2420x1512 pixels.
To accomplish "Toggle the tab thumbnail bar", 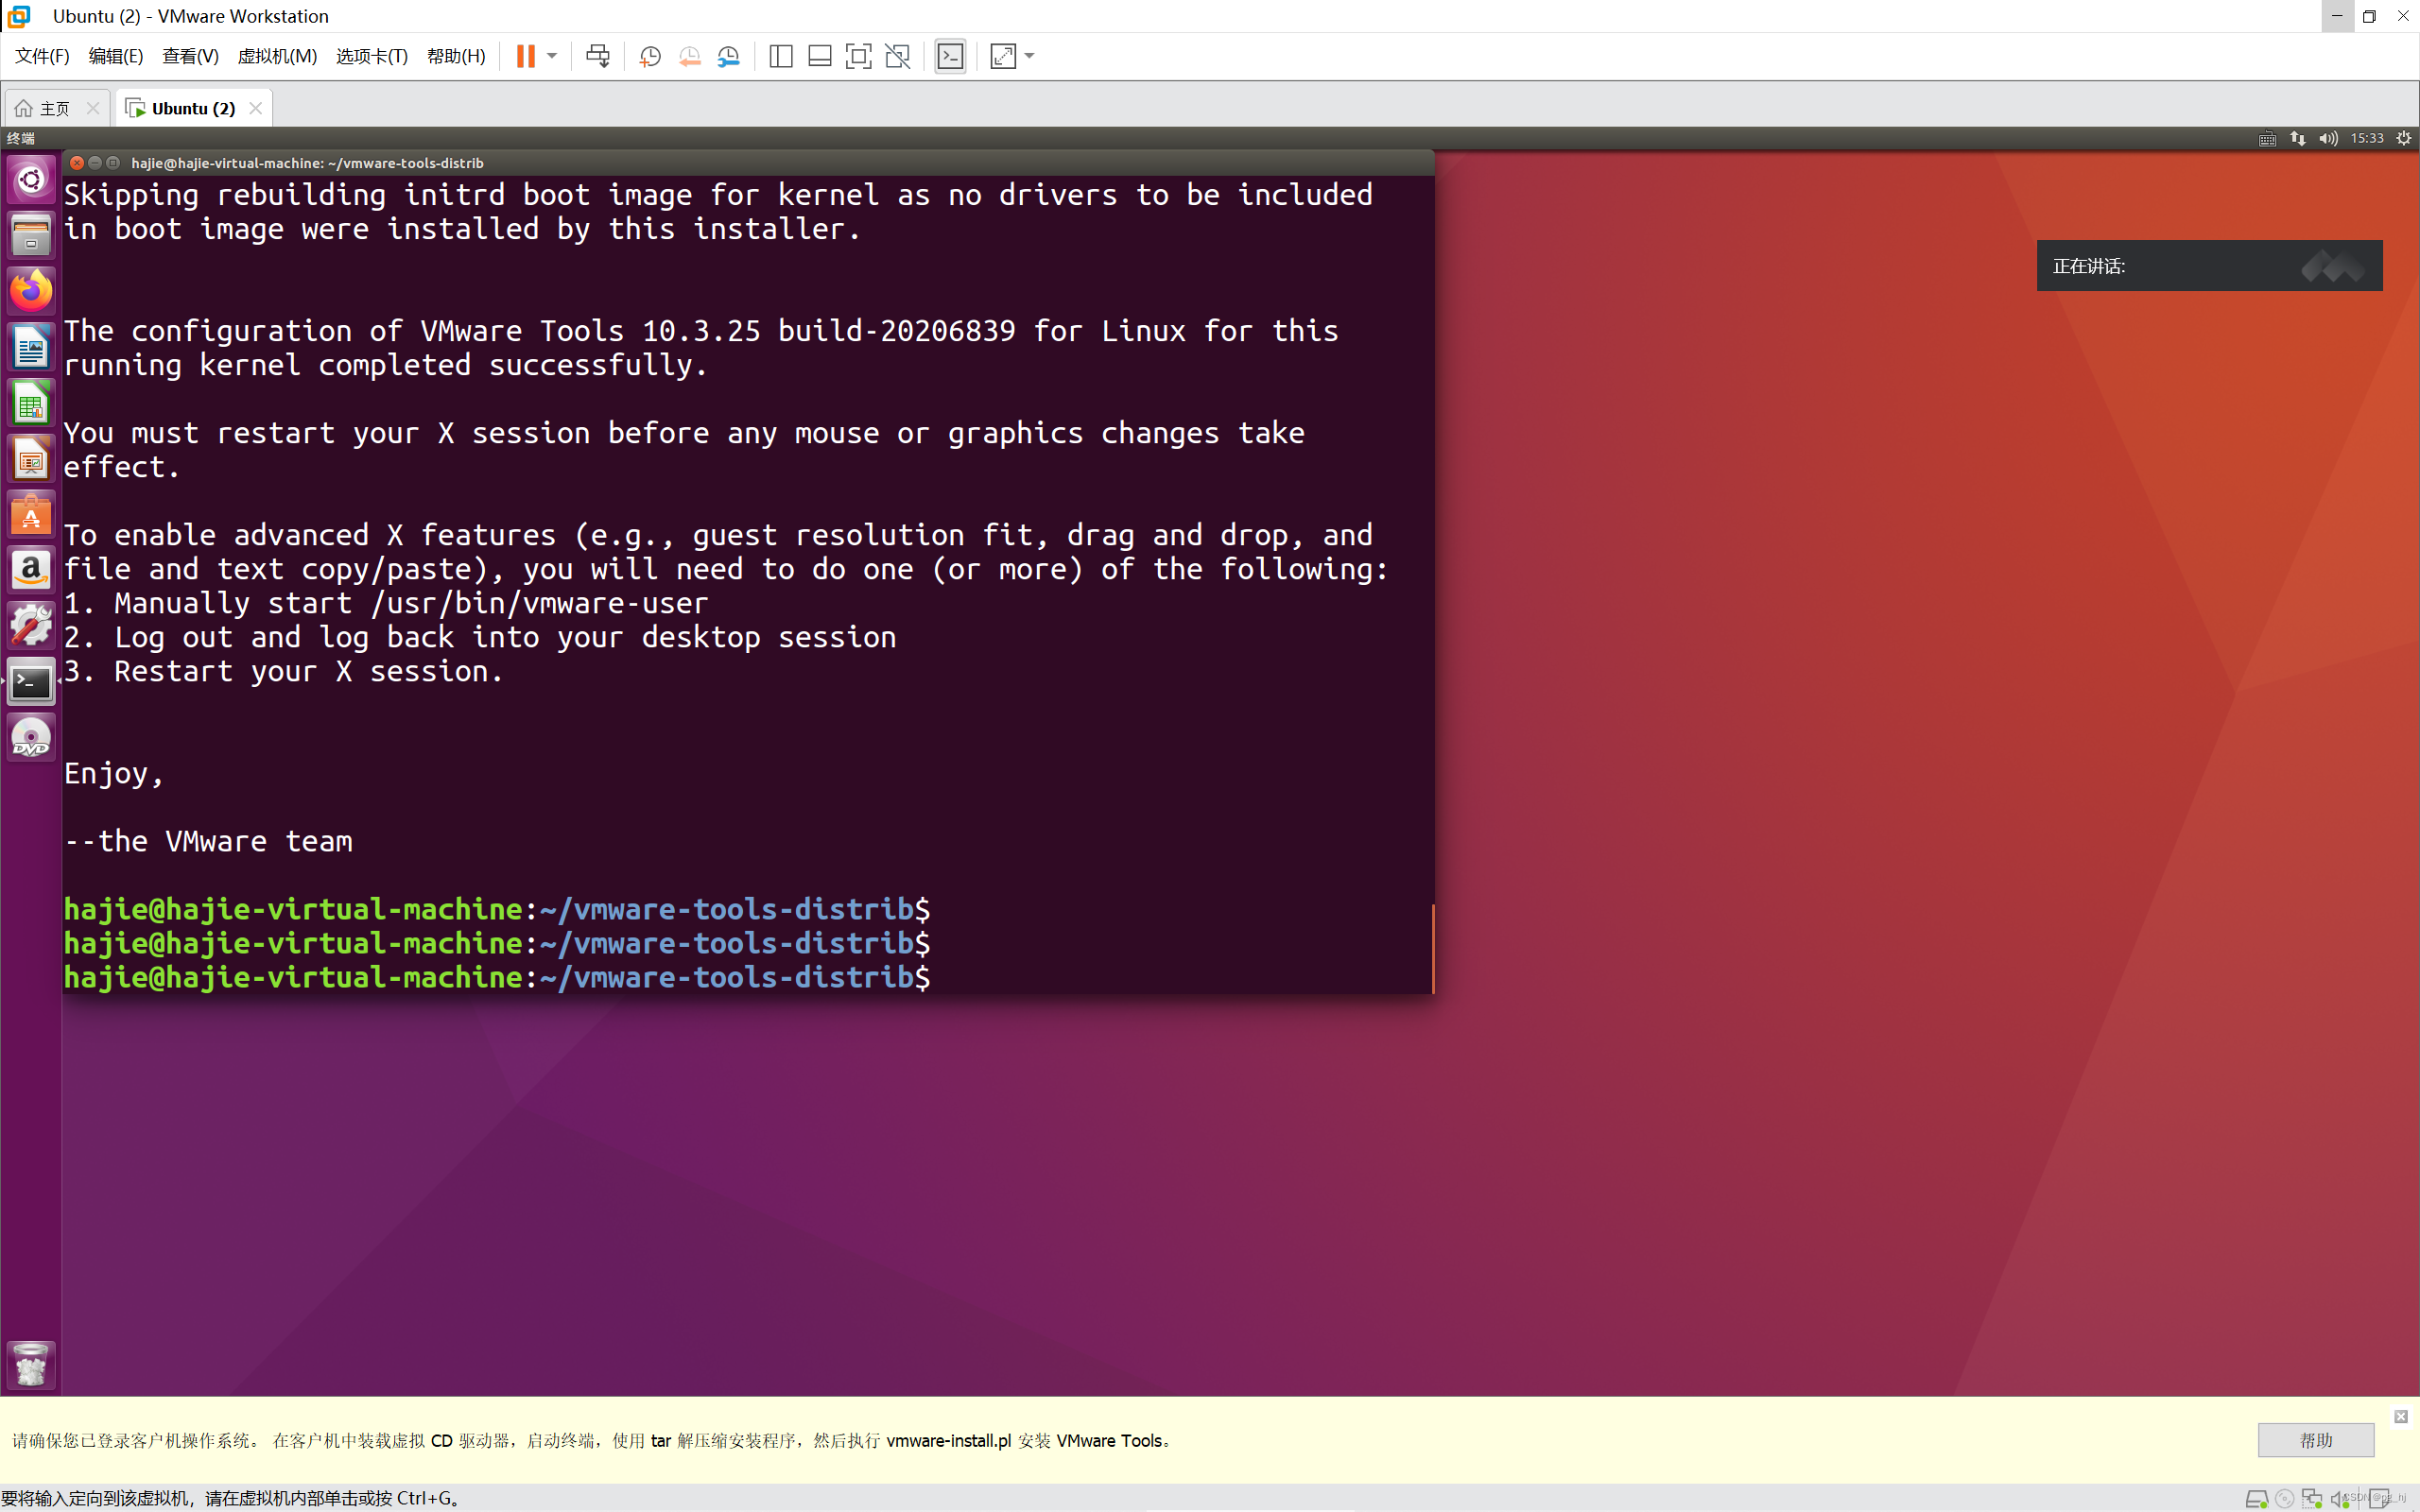I will click(x=818, y=56).
